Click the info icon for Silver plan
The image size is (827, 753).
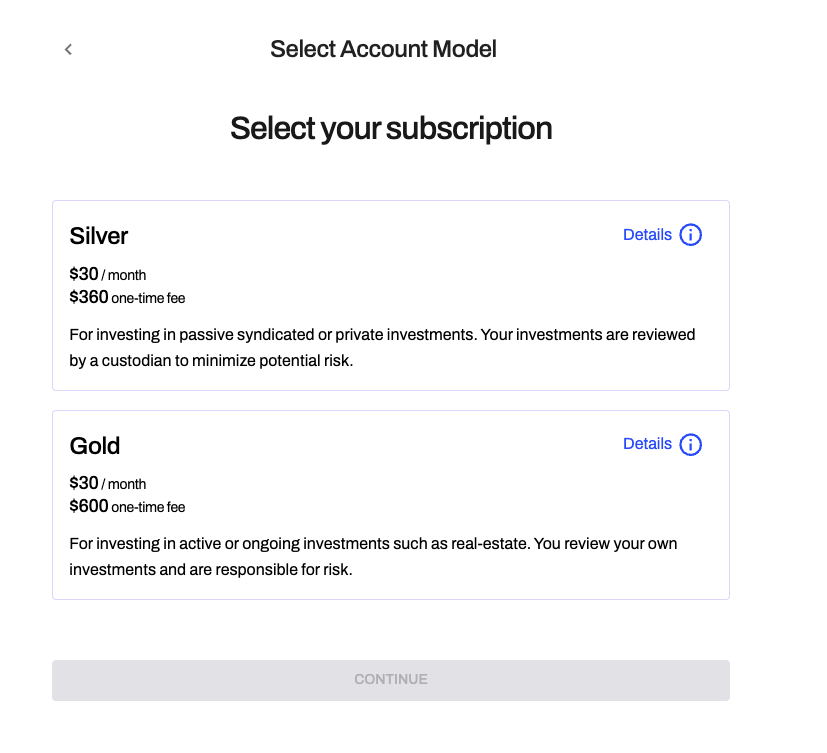(690, 235)
